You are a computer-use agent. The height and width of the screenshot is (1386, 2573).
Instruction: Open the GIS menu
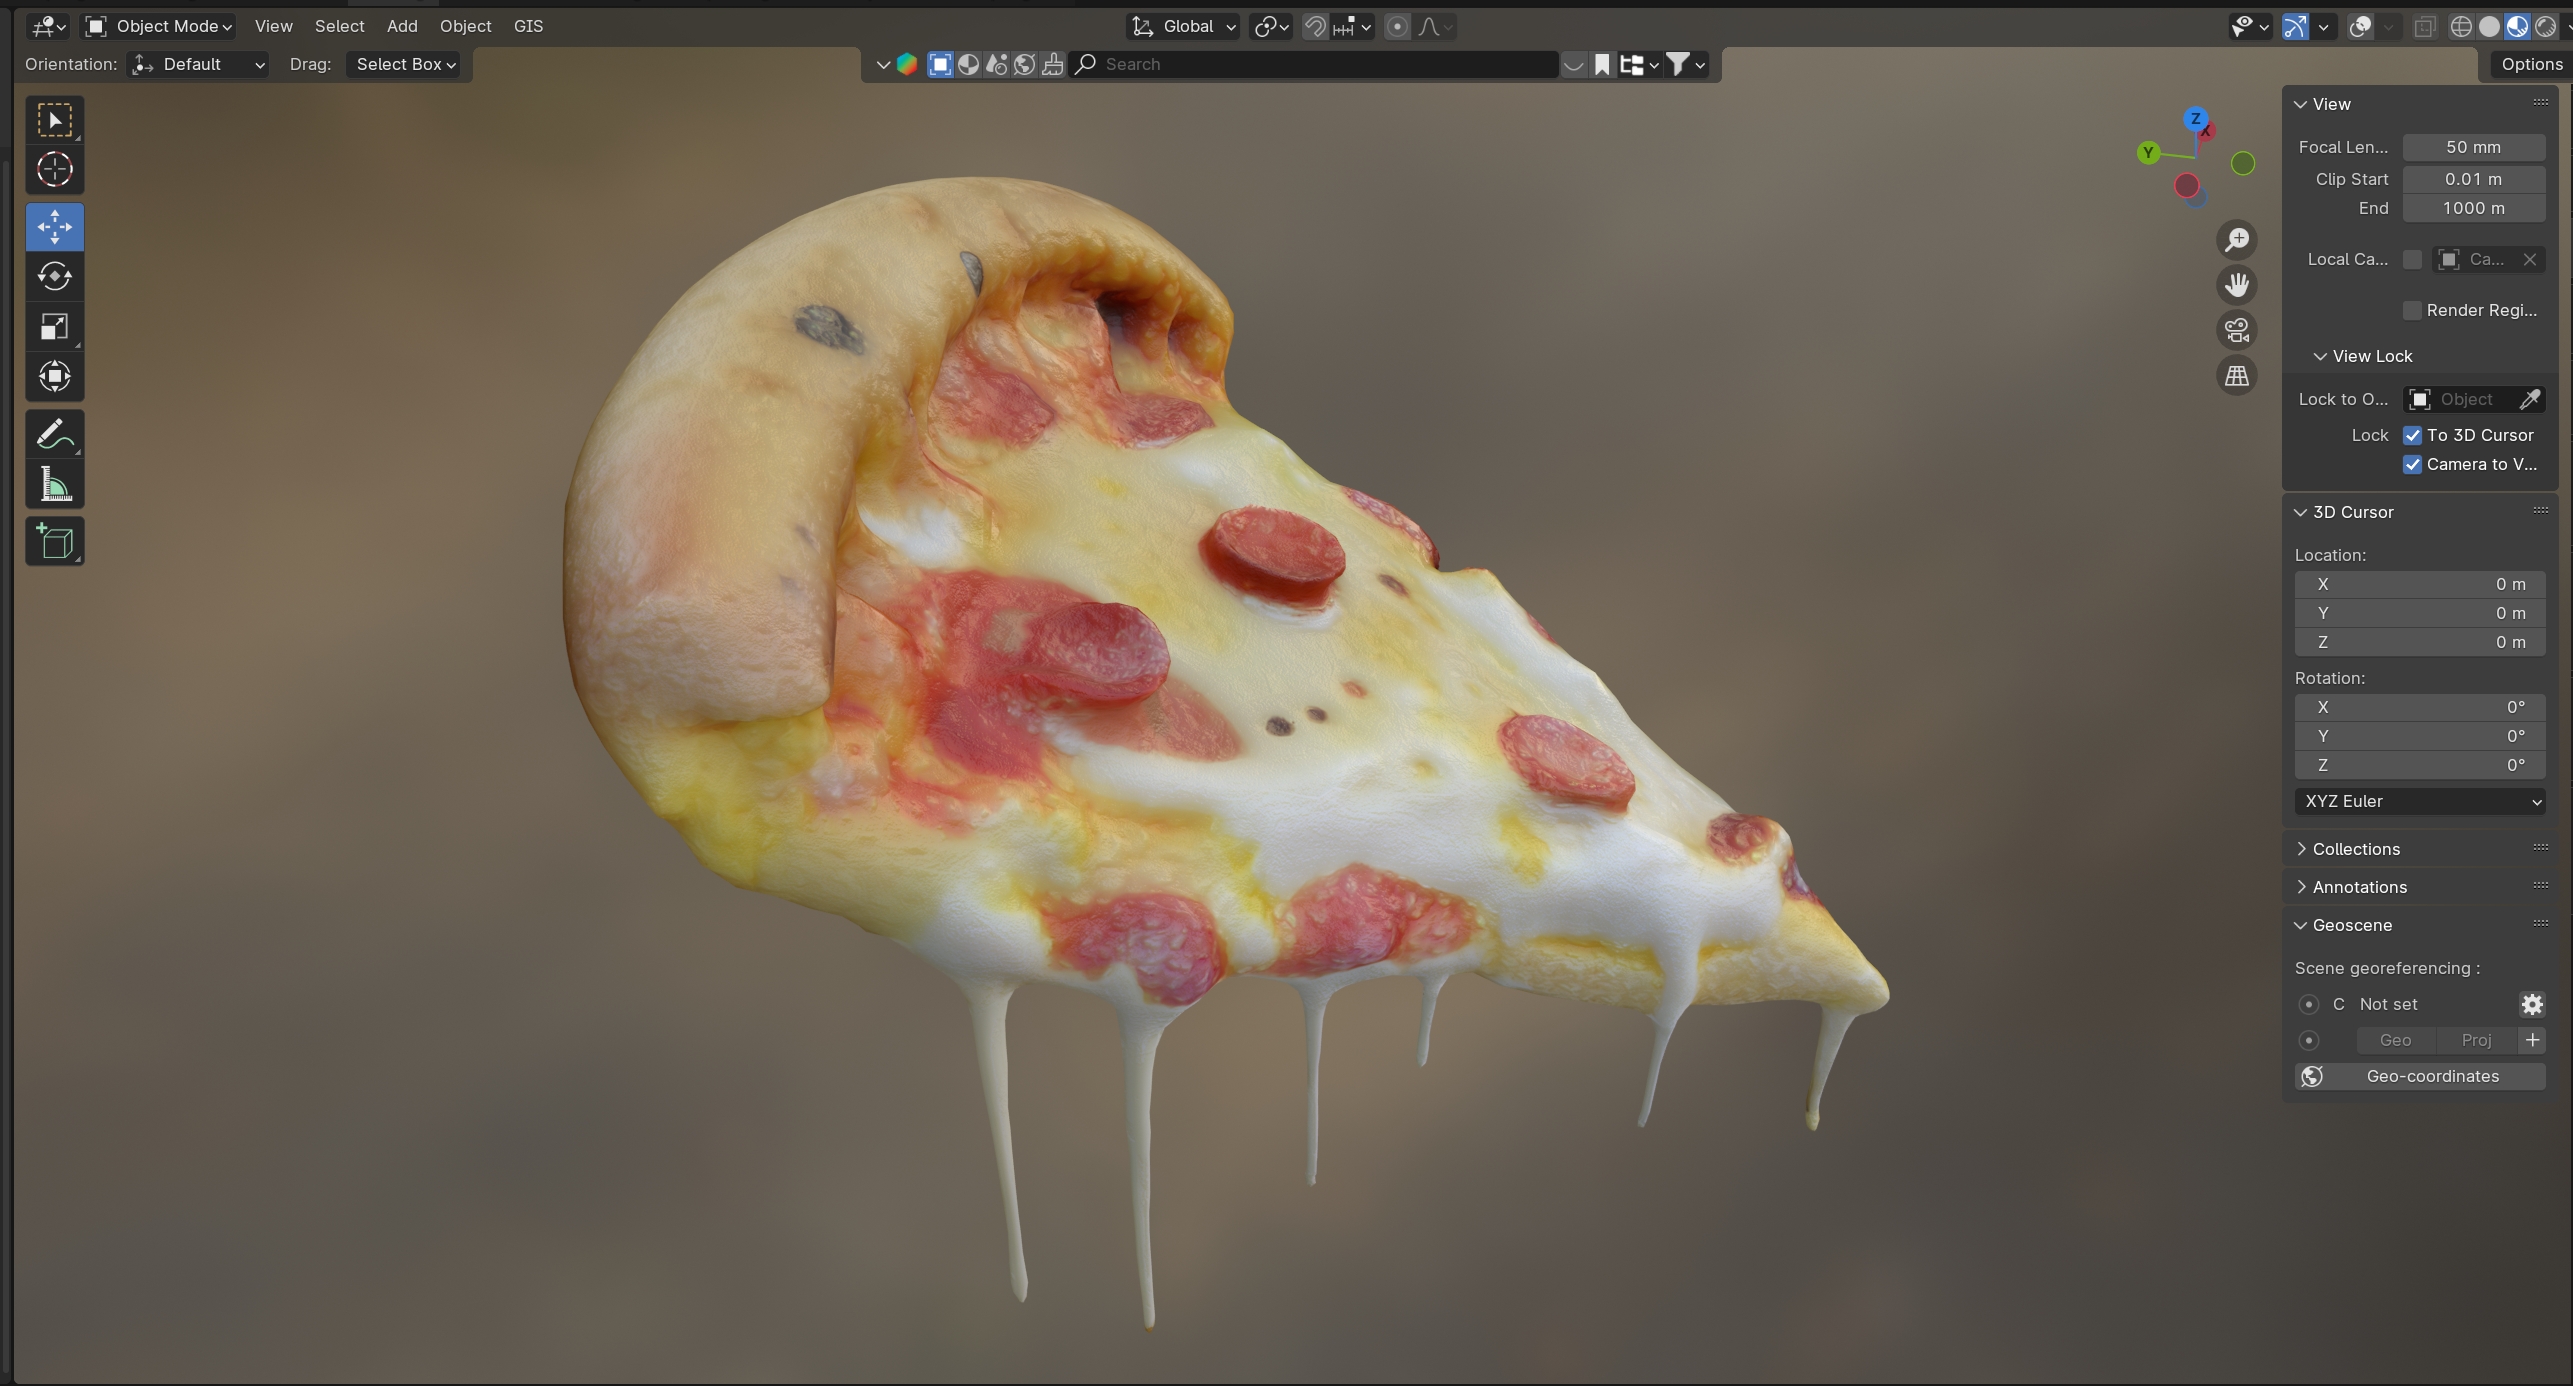[528, 26]
